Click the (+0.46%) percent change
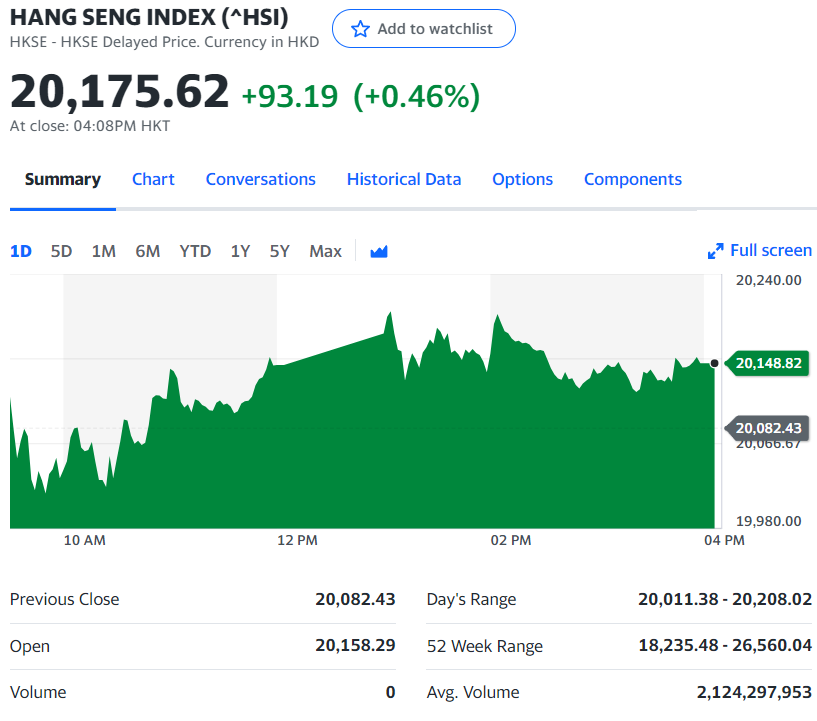The height and width of the screenshot is (721, 817). 416,96
